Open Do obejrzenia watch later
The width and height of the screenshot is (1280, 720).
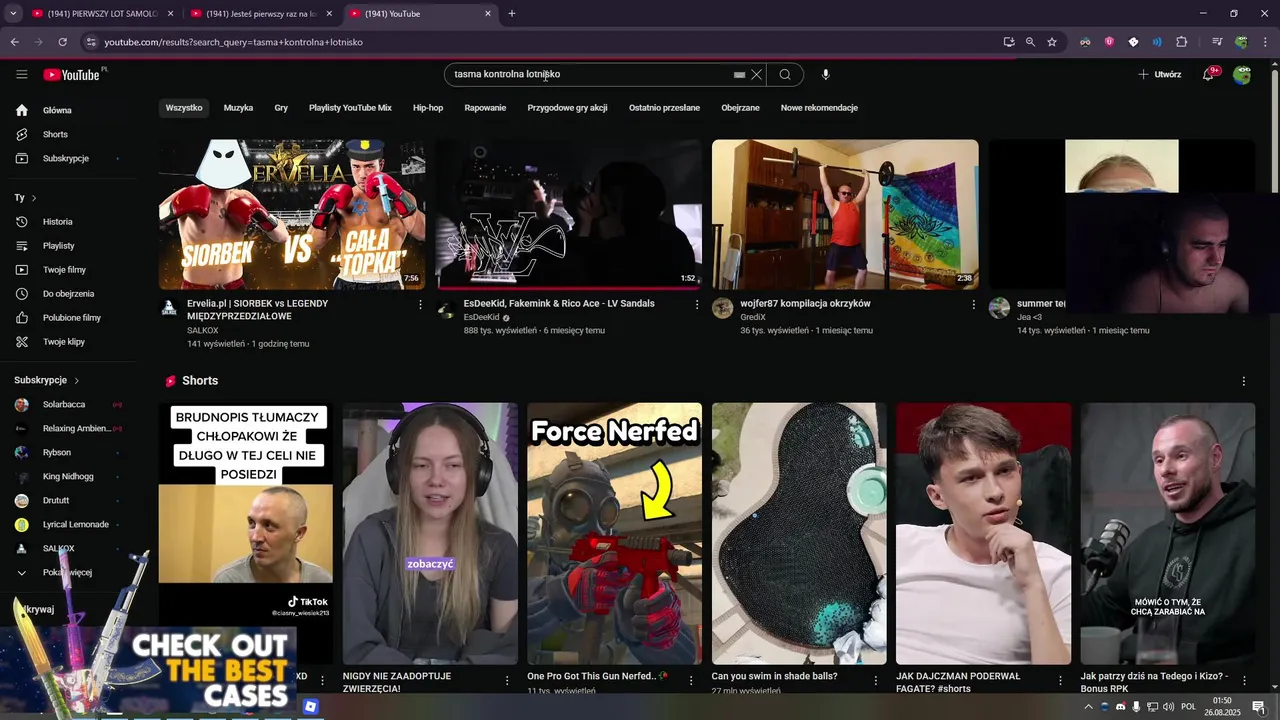(68, 294)
